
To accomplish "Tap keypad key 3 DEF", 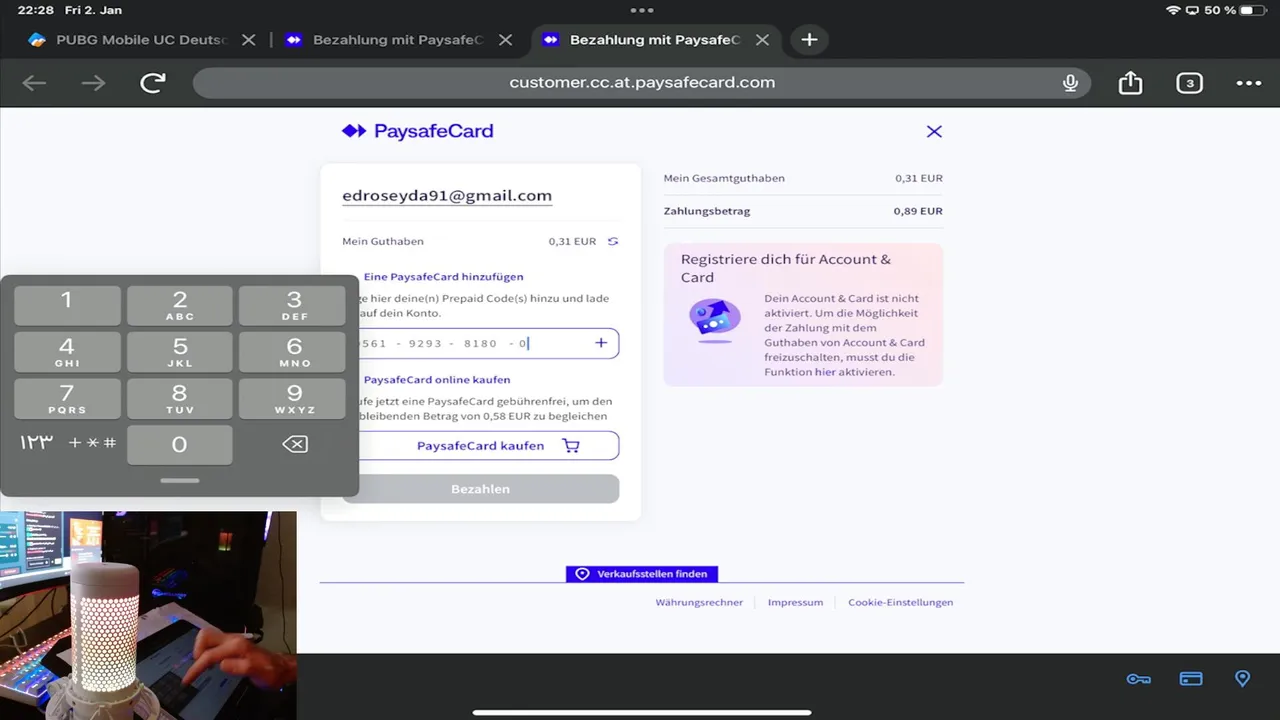I will [x=294, y=305].
